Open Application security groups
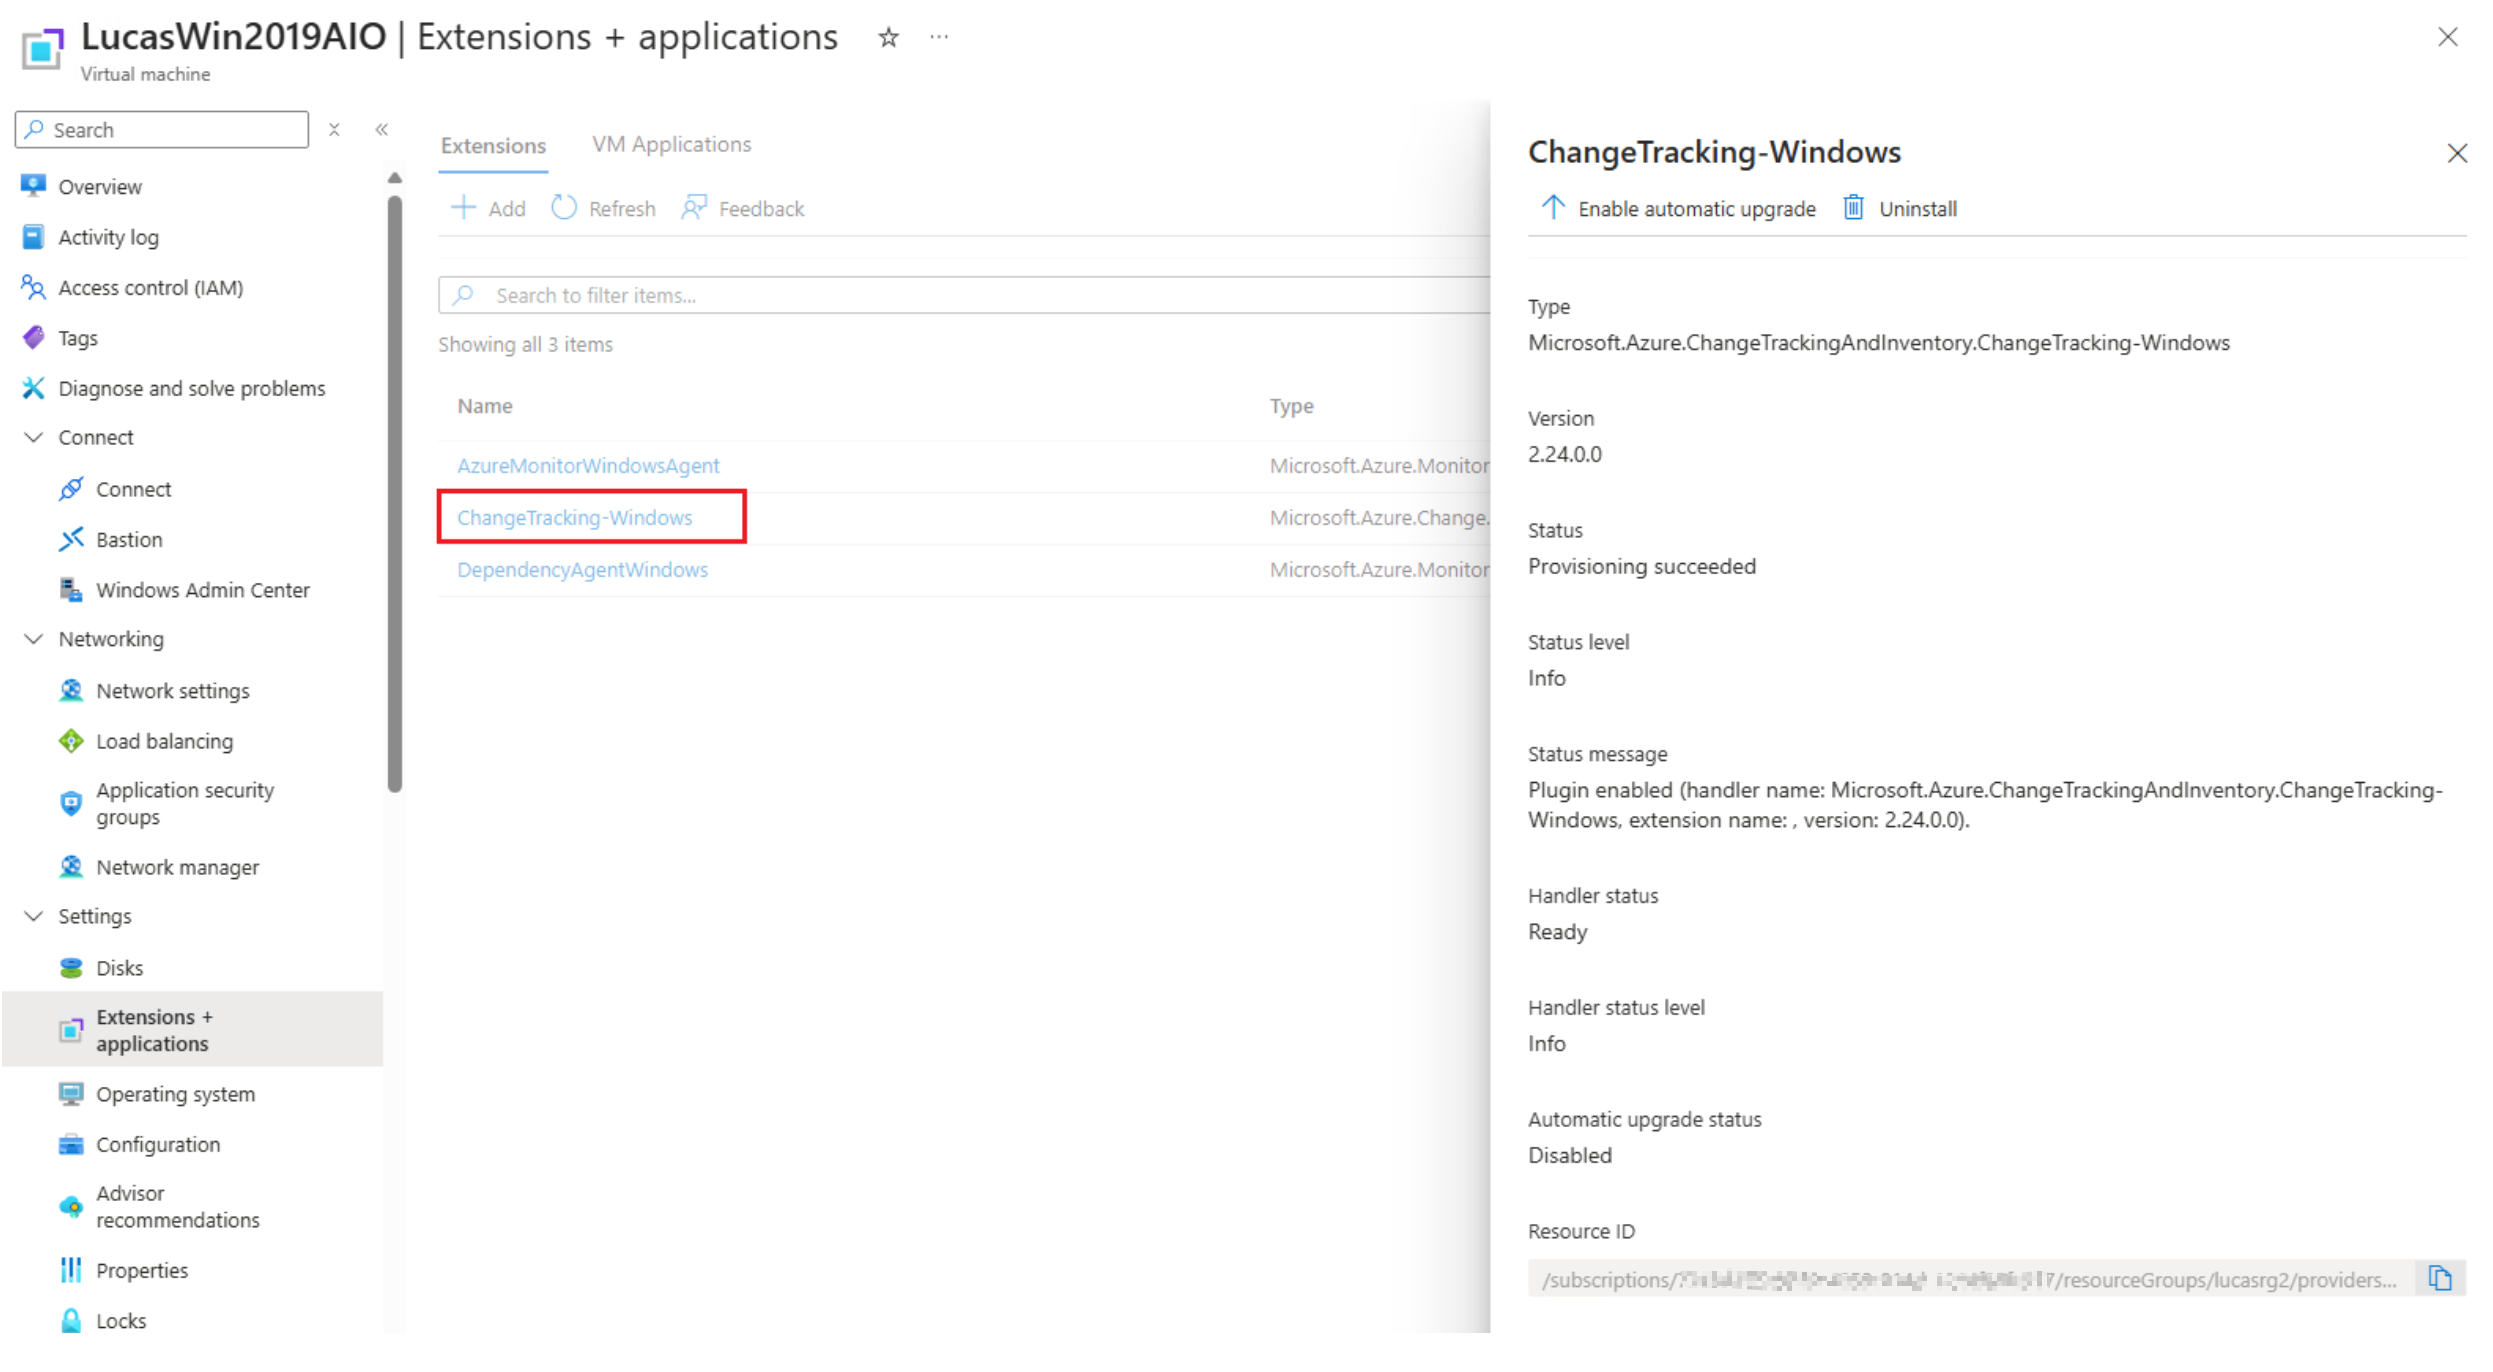Viewport: 2493px width, 1372px height. click(x=184, y=803)
